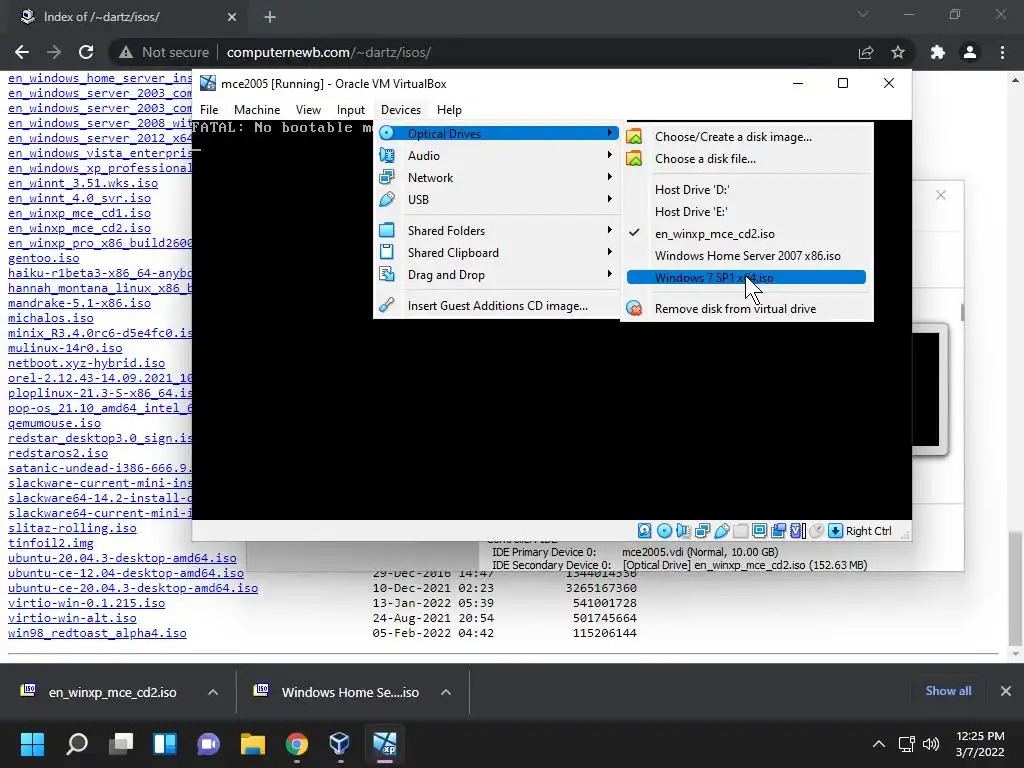1024x768 pixels.
Task: Open the View menu
Action: click(308, 110)
